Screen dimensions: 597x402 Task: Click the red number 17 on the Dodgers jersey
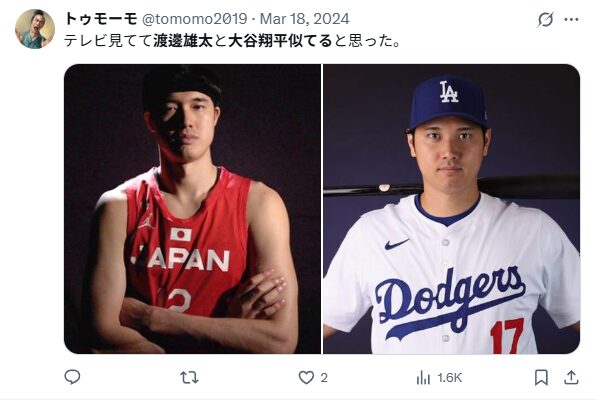[508, 336]
